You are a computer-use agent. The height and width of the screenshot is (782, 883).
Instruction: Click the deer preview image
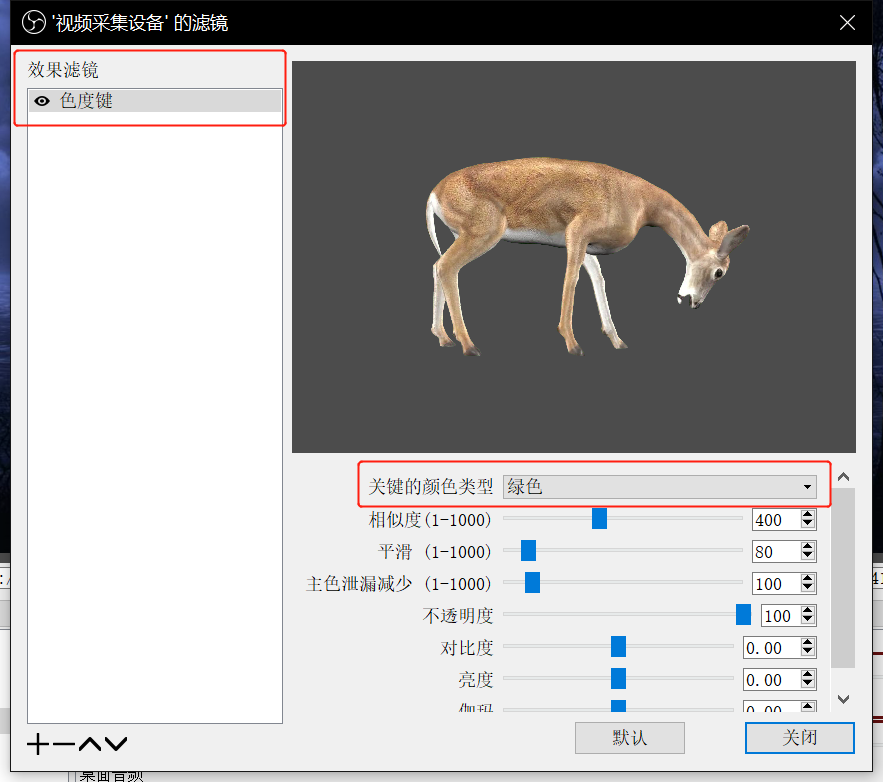click(x=574, y=257)
